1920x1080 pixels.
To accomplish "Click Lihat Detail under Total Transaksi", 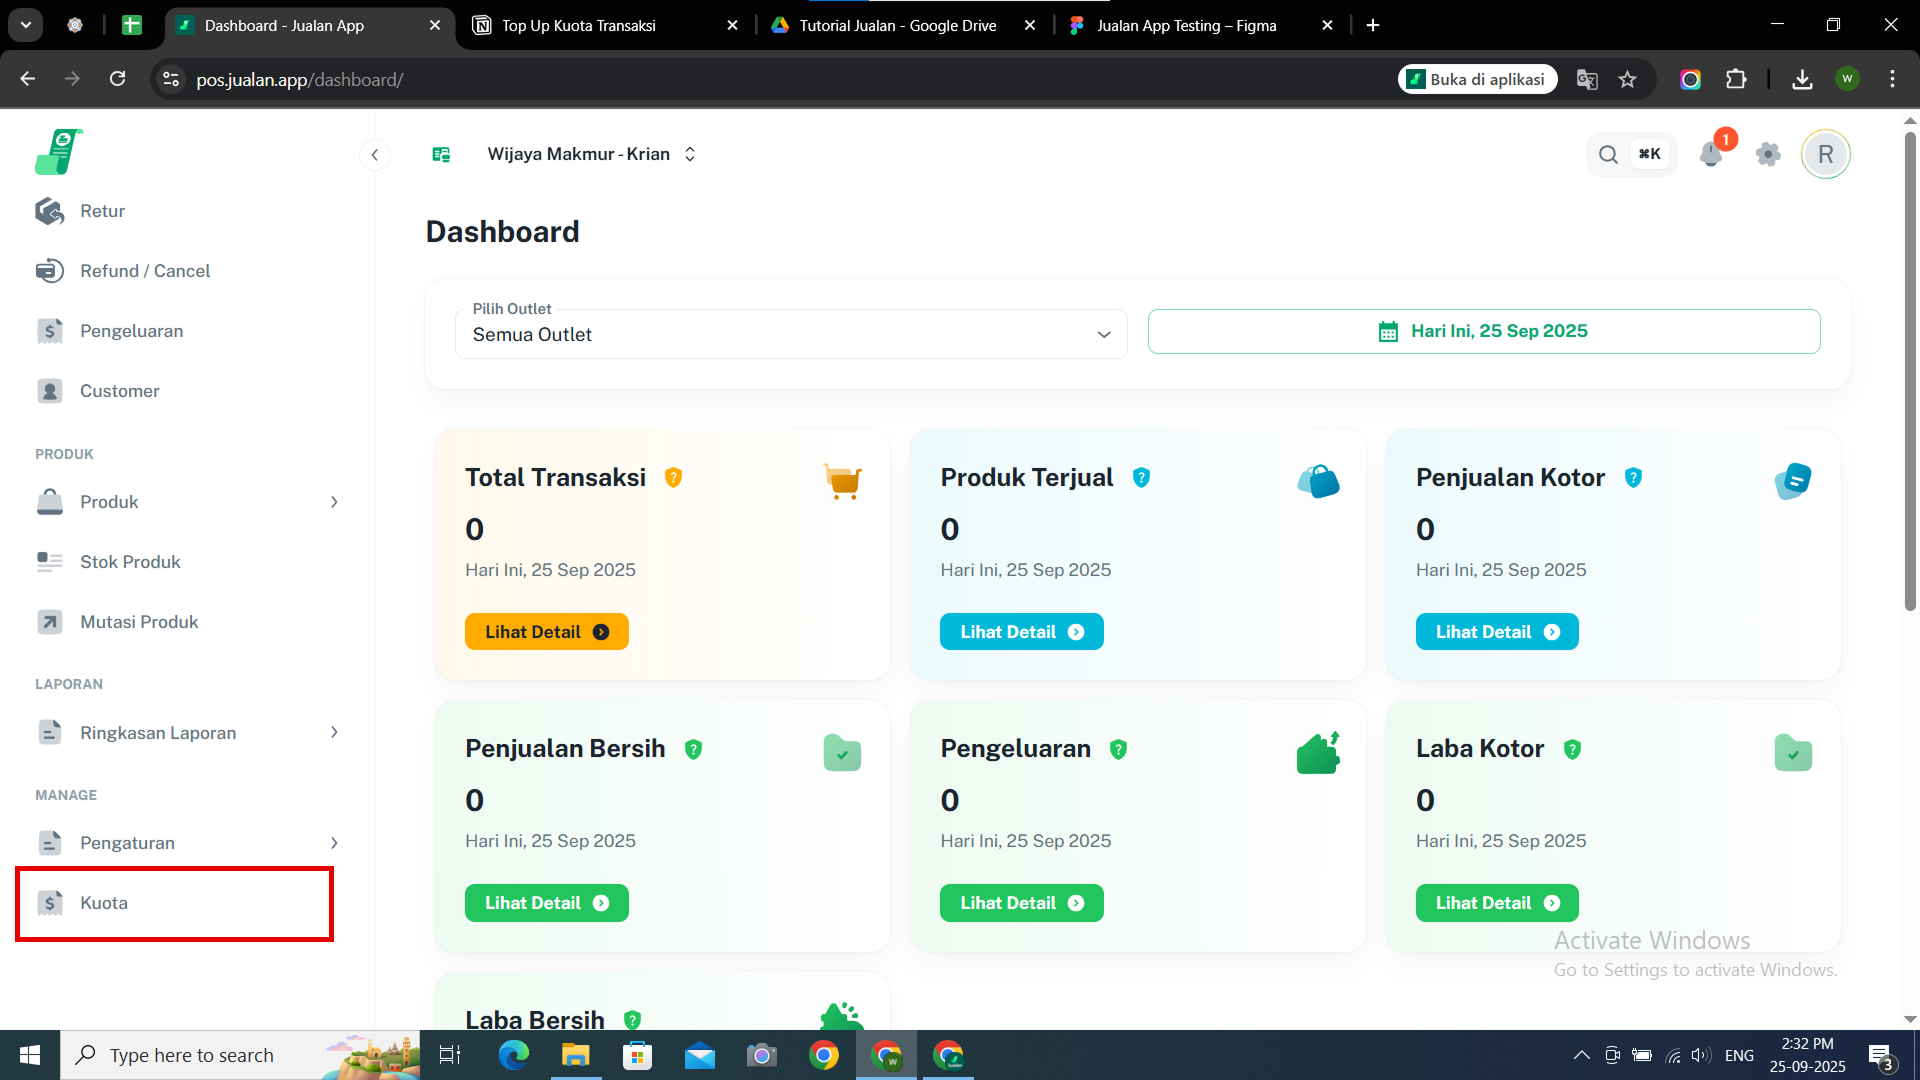I will (546, 632).
